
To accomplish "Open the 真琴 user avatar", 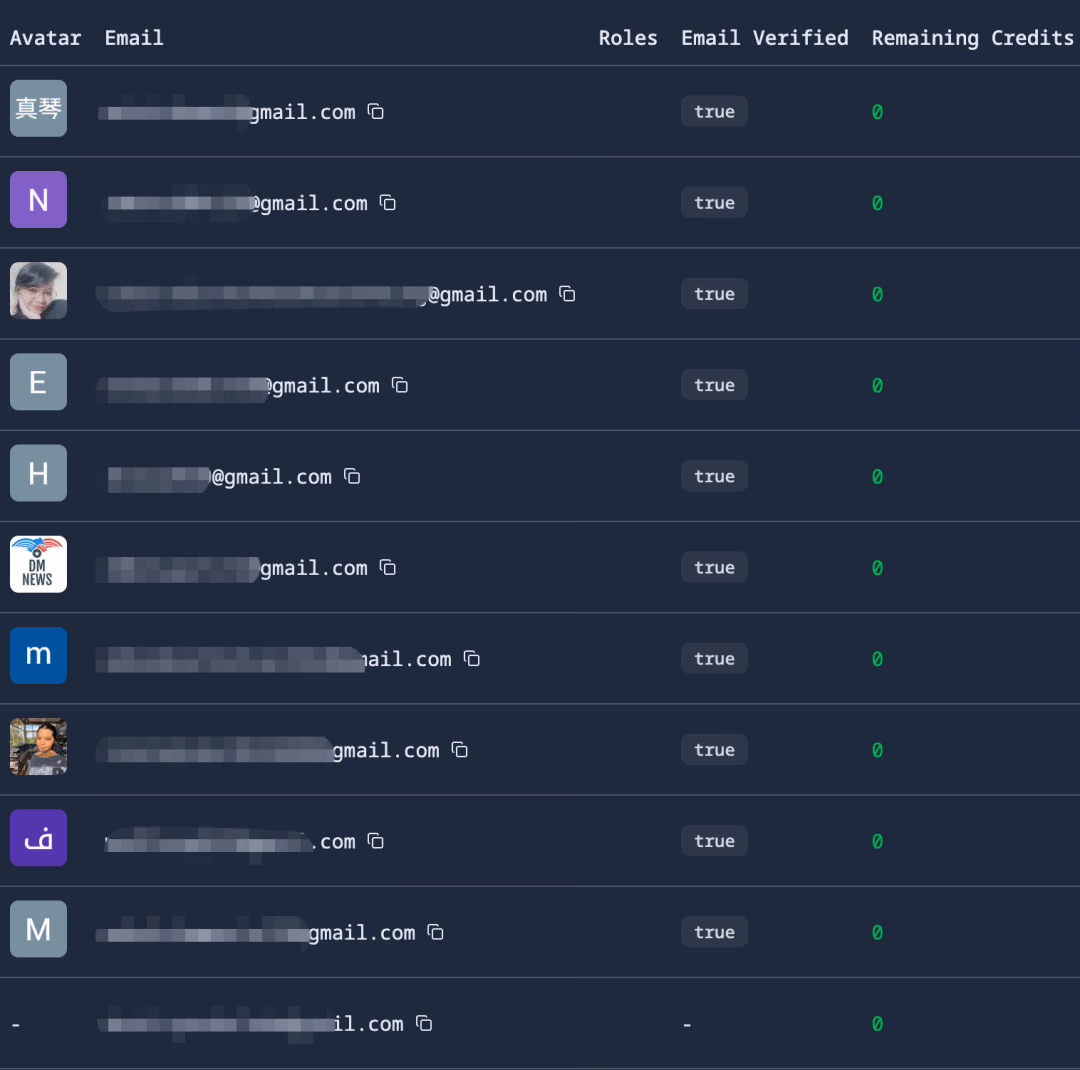I will point(39,108).
